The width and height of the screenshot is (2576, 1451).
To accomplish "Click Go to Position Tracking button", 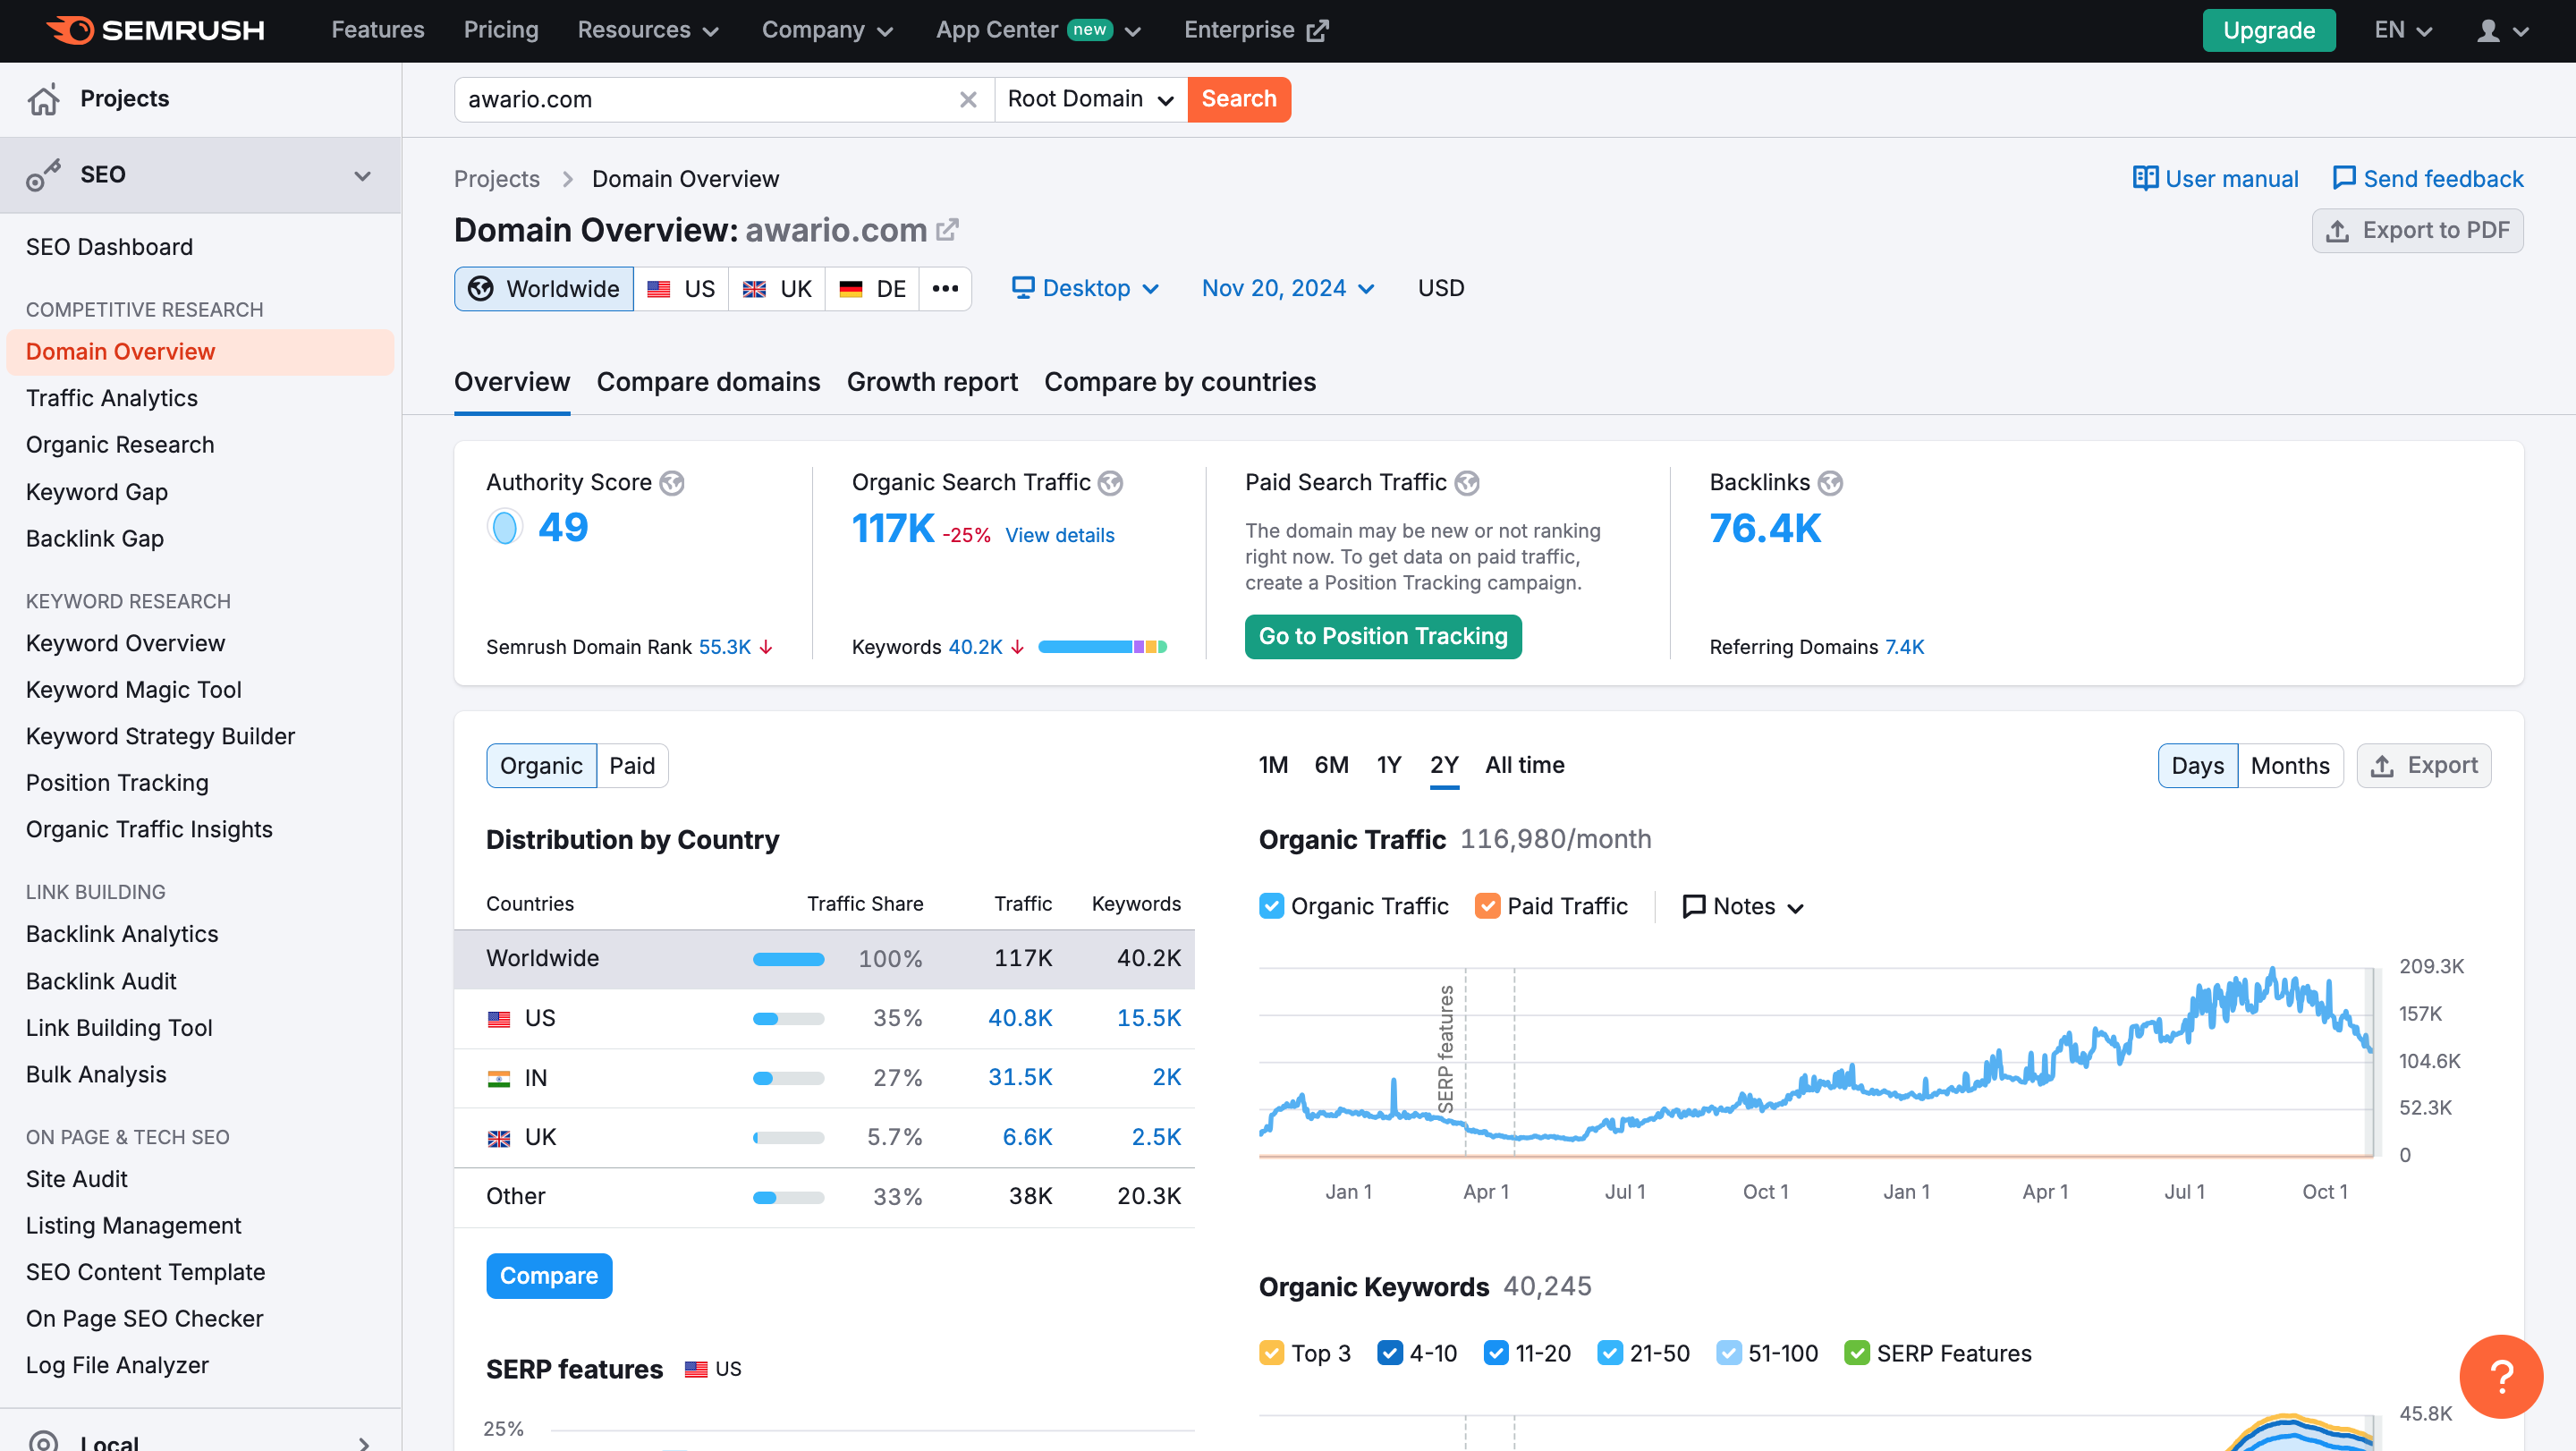I will pyautogui.click(x=1382, y=636).
